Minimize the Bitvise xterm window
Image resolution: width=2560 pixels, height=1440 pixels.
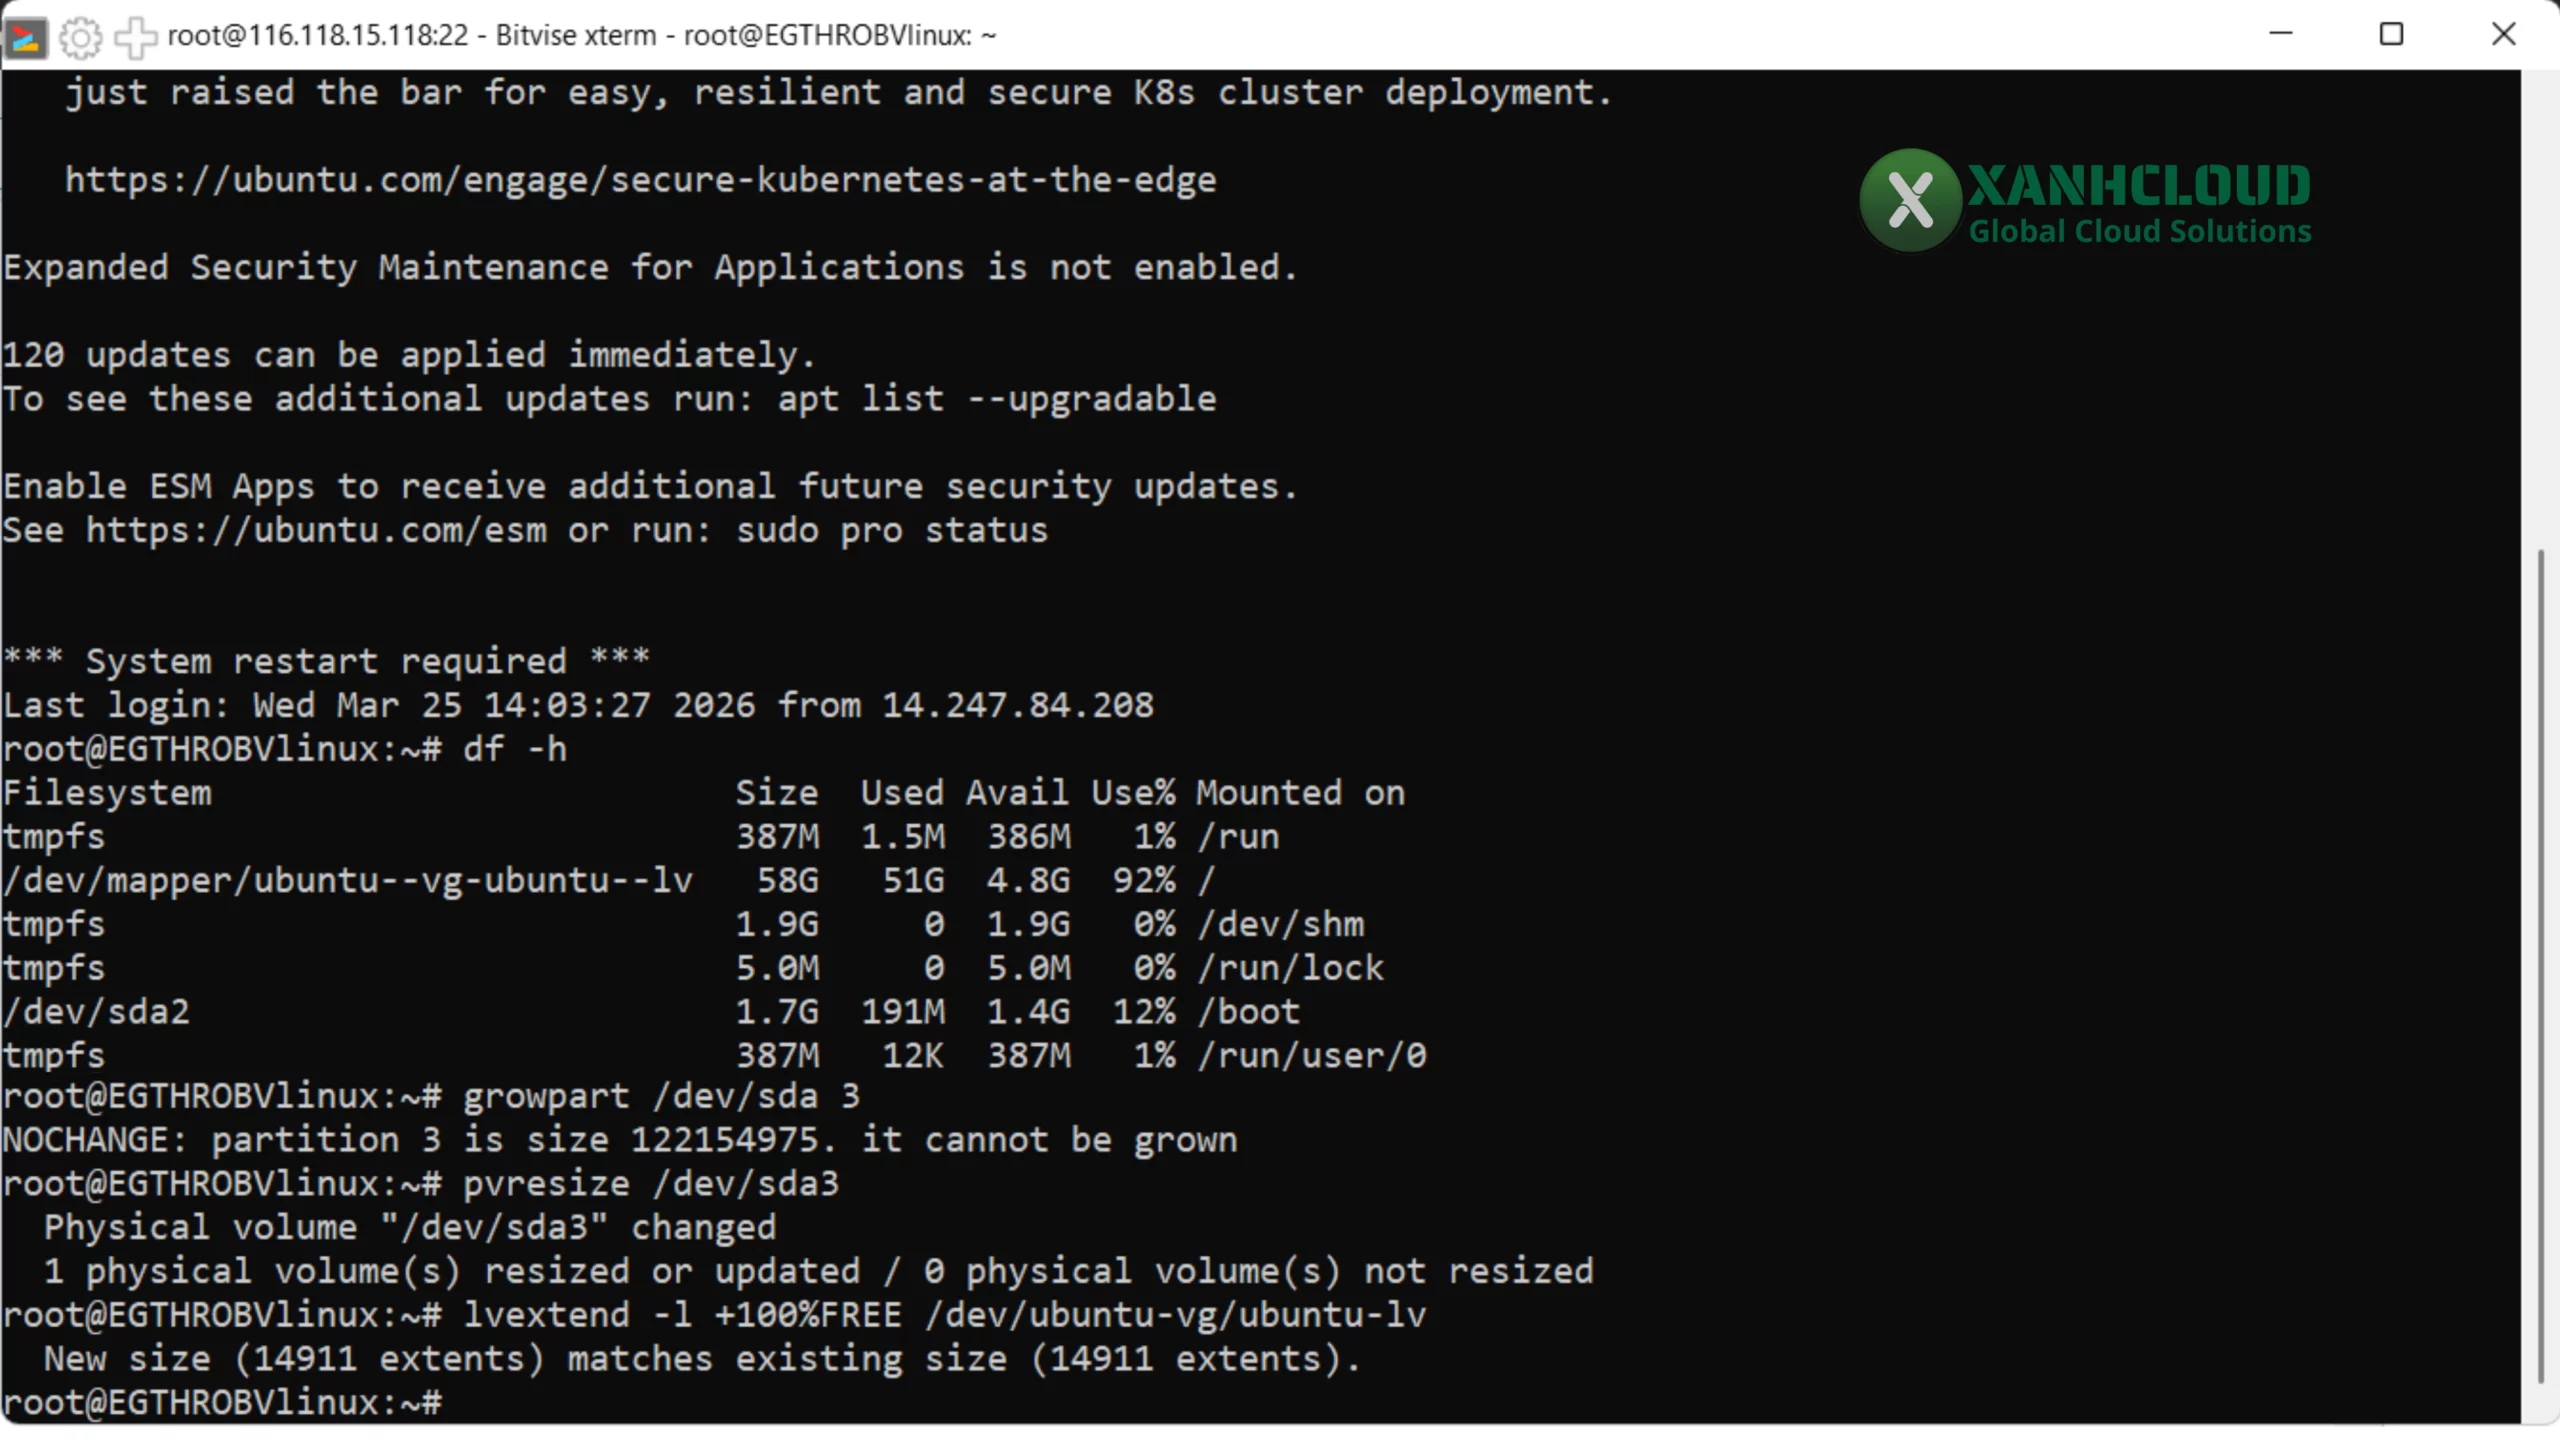2281,34
